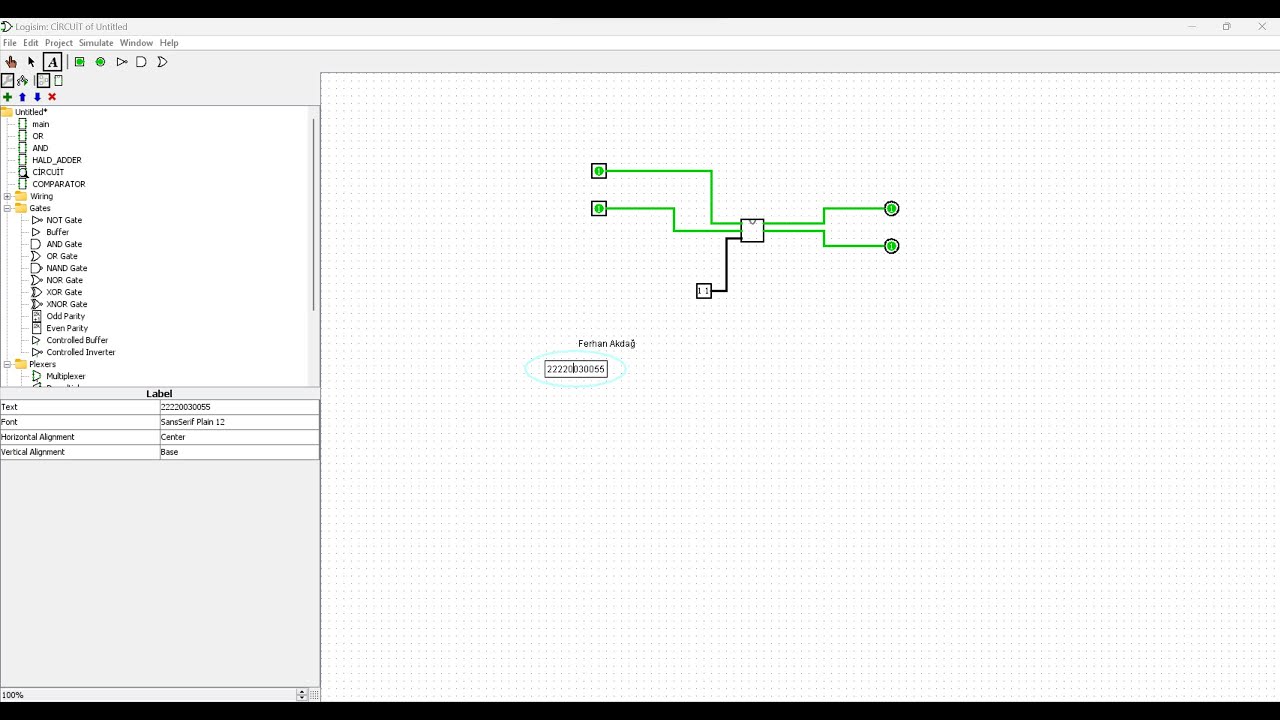
Task: Switch to circuit layout editing view
Action: (43, 81)
